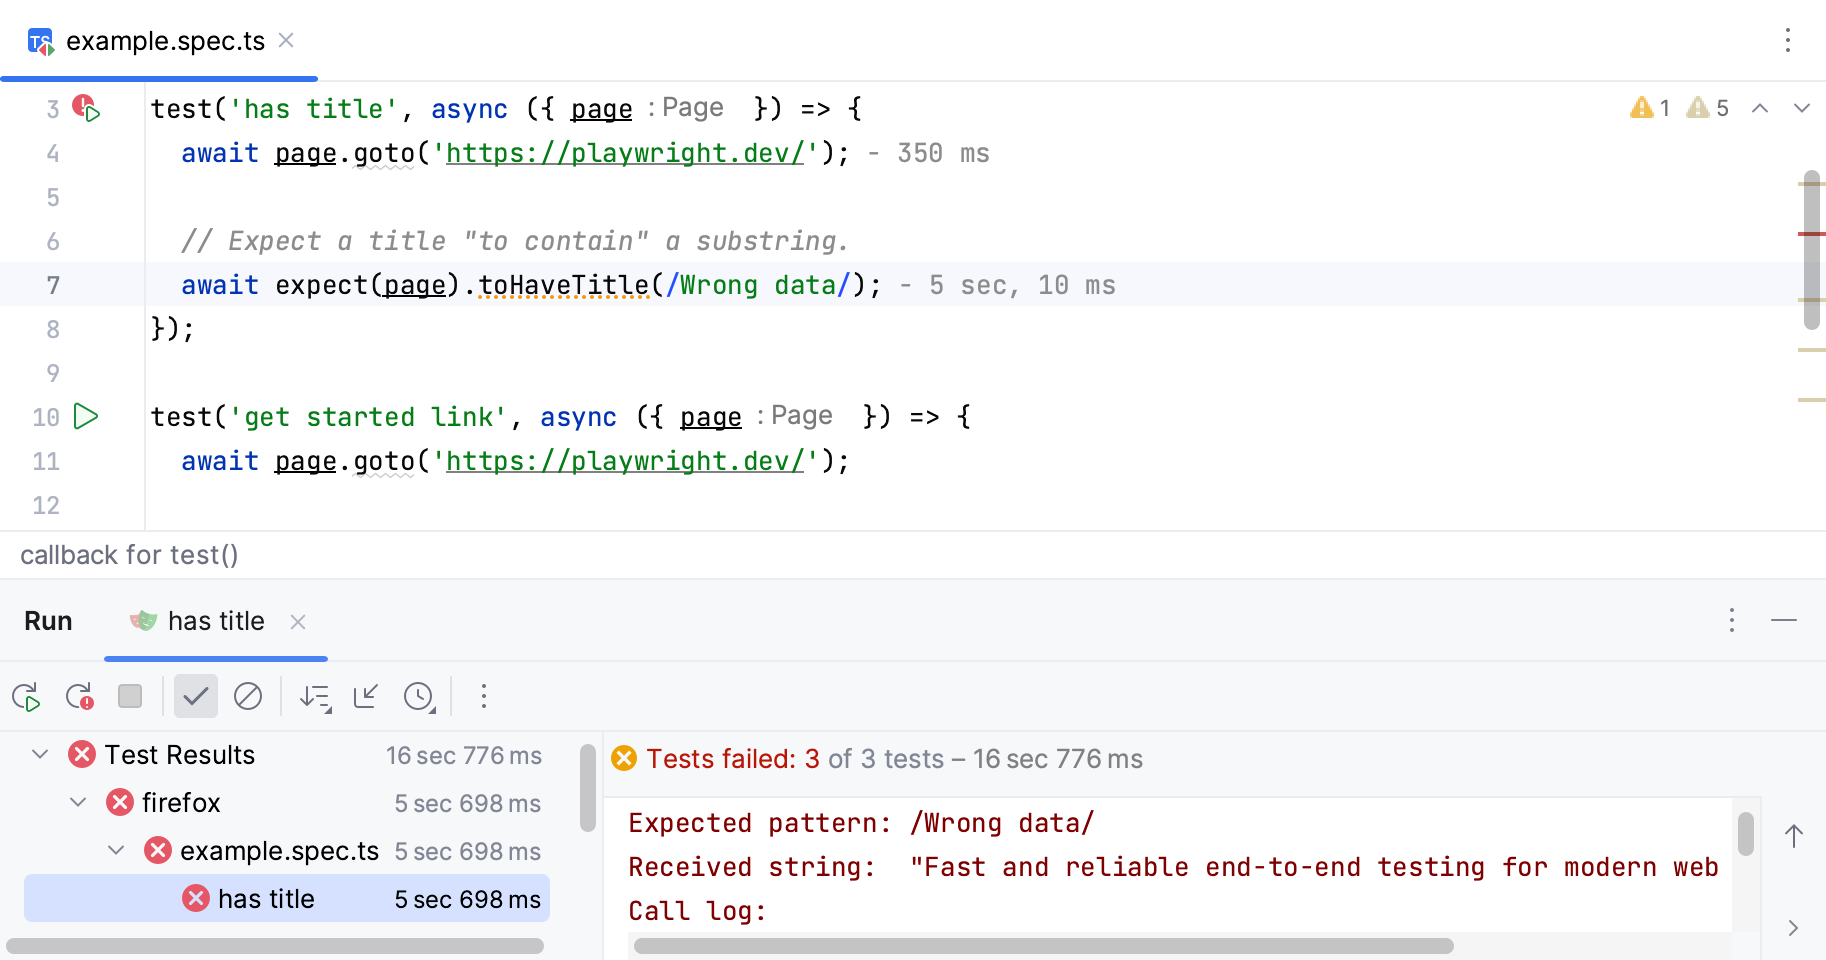Collapse the example.spec.ts tree node
This screenshot has height=960, width=1826.
pyautogui.click(x=116, y=850)
